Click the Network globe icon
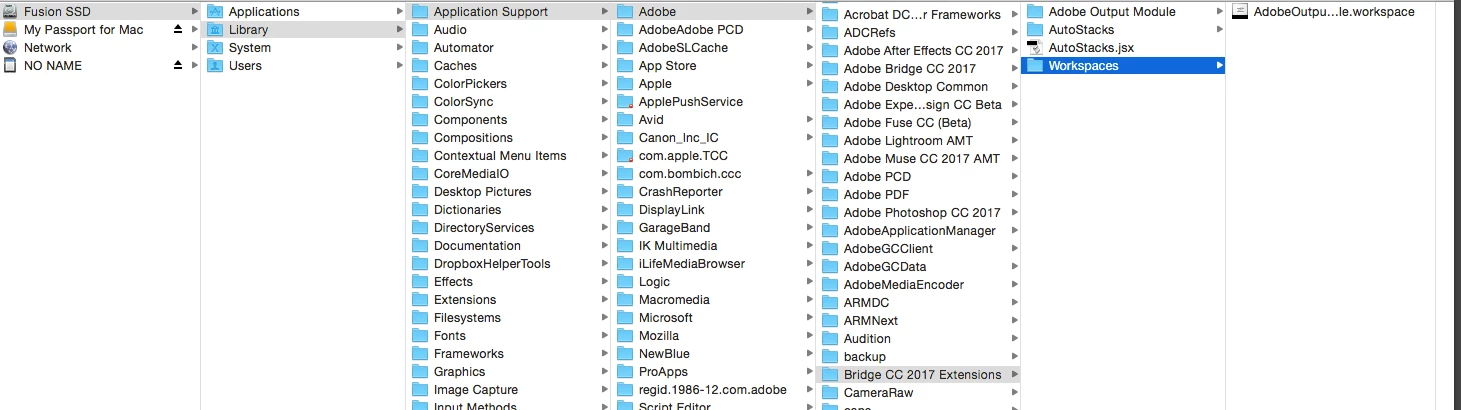This screenshot has height=410, width=1461. [x=10, y=48]
